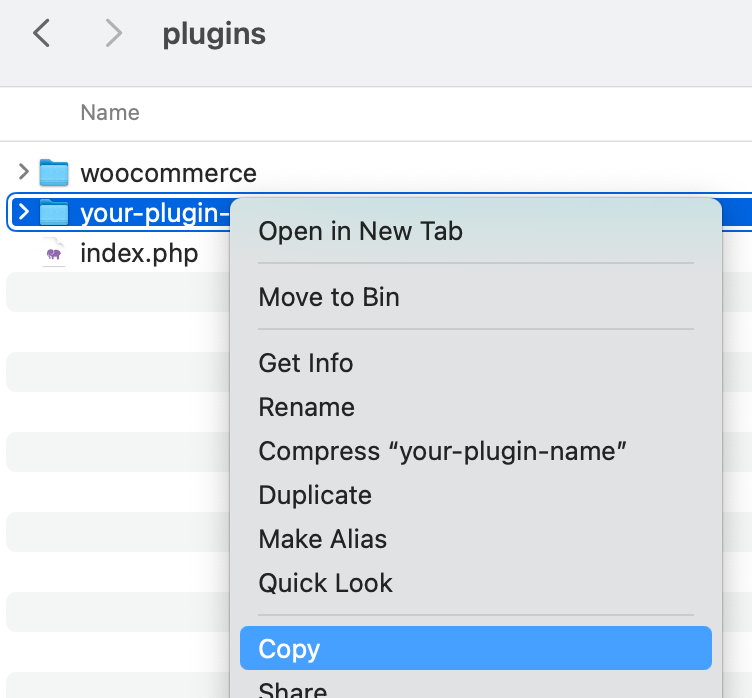Select the woocommerce folder name
752x698 pixels.
pyautogui.click(x=168, y=173)
